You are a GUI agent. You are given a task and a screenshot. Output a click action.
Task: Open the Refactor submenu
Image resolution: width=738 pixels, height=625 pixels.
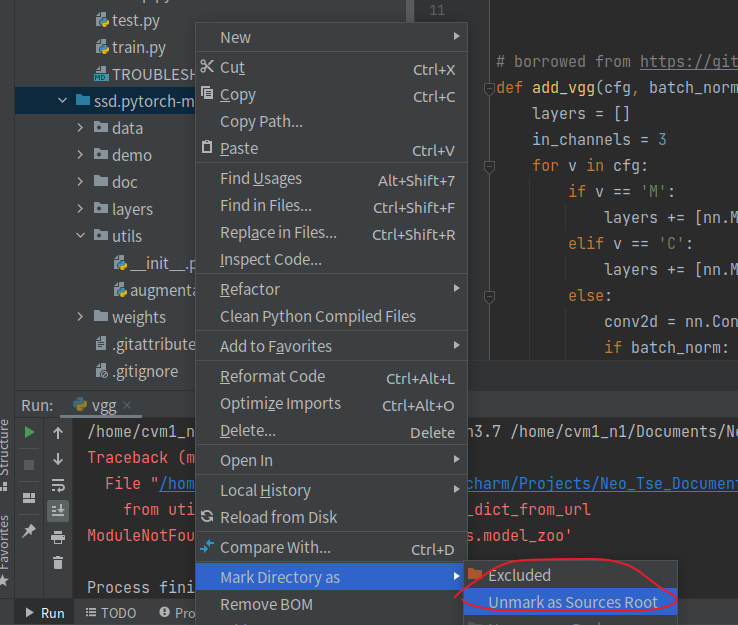(331, 289)
